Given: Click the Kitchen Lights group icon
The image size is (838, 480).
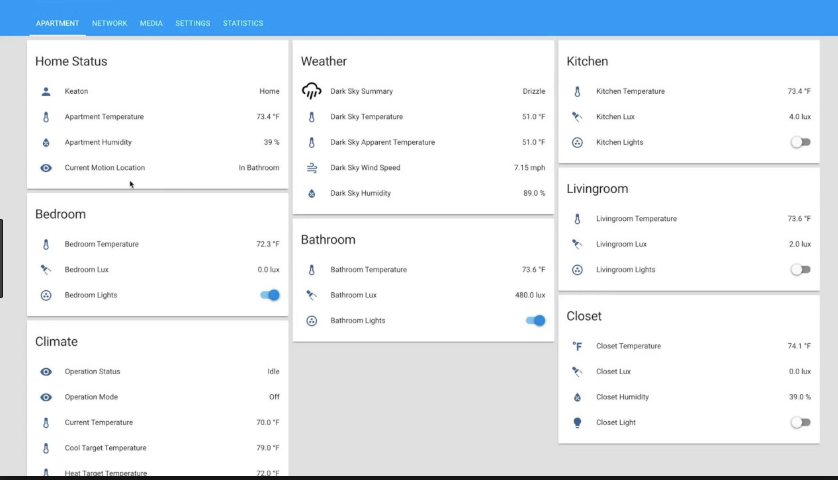Looking at the screenshot, I should (x=577, y=142).
